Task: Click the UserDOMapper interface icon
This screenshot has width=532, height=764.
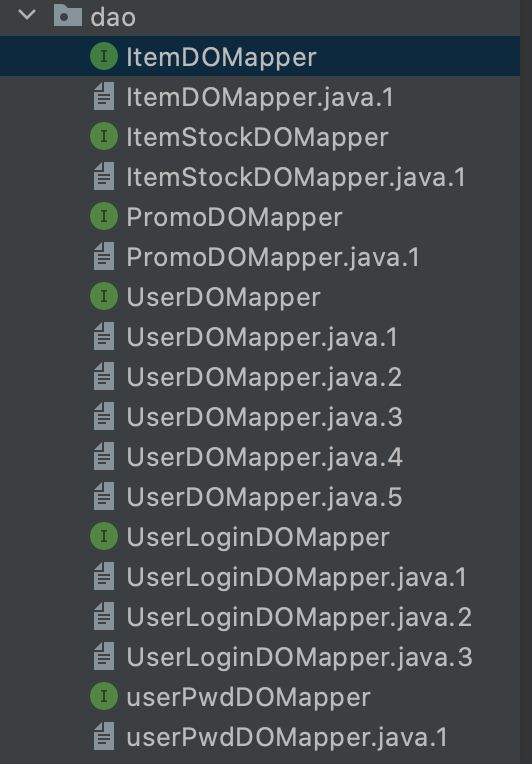Action: click(104, 296)
